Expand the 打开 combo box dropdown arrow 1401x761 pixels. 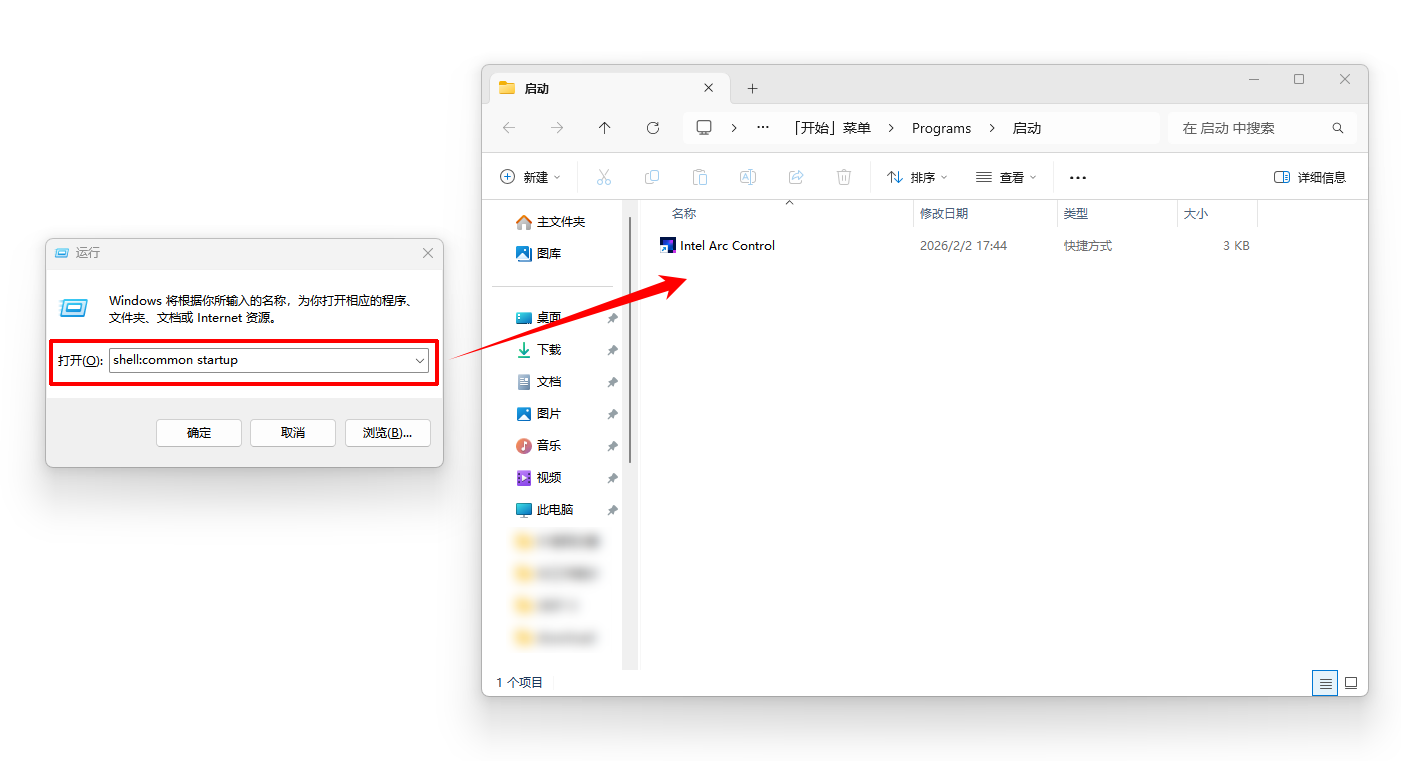(x=420, y=360)
